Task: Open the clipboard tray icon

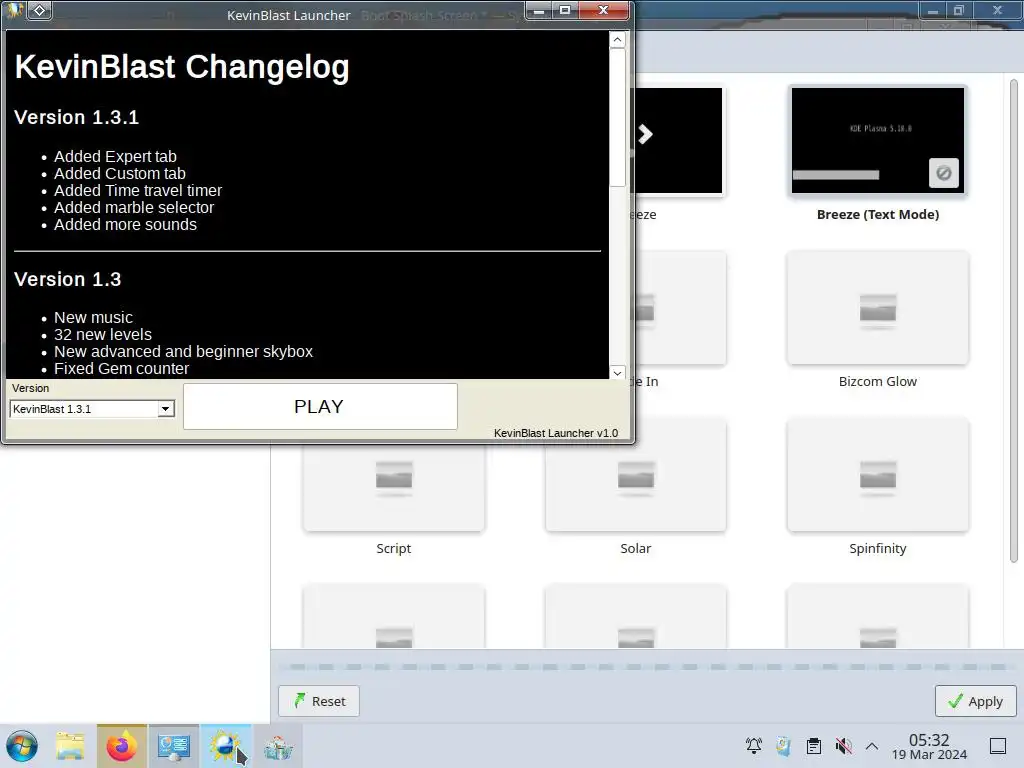Action: (814, 746)
